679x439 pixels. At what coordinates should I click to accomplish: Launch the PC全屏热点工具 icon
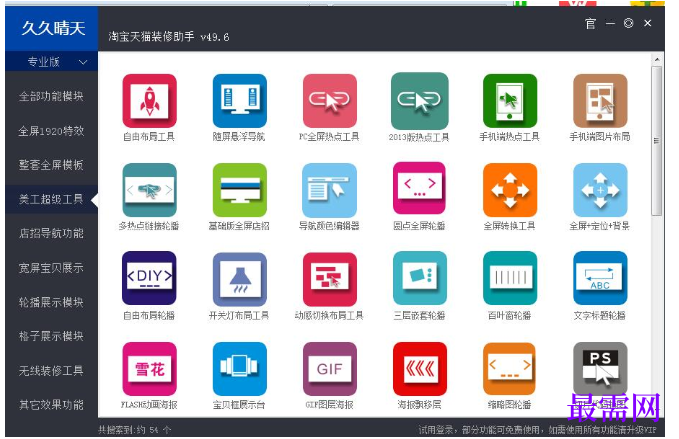pyautogui.click(x=330, y=100)
